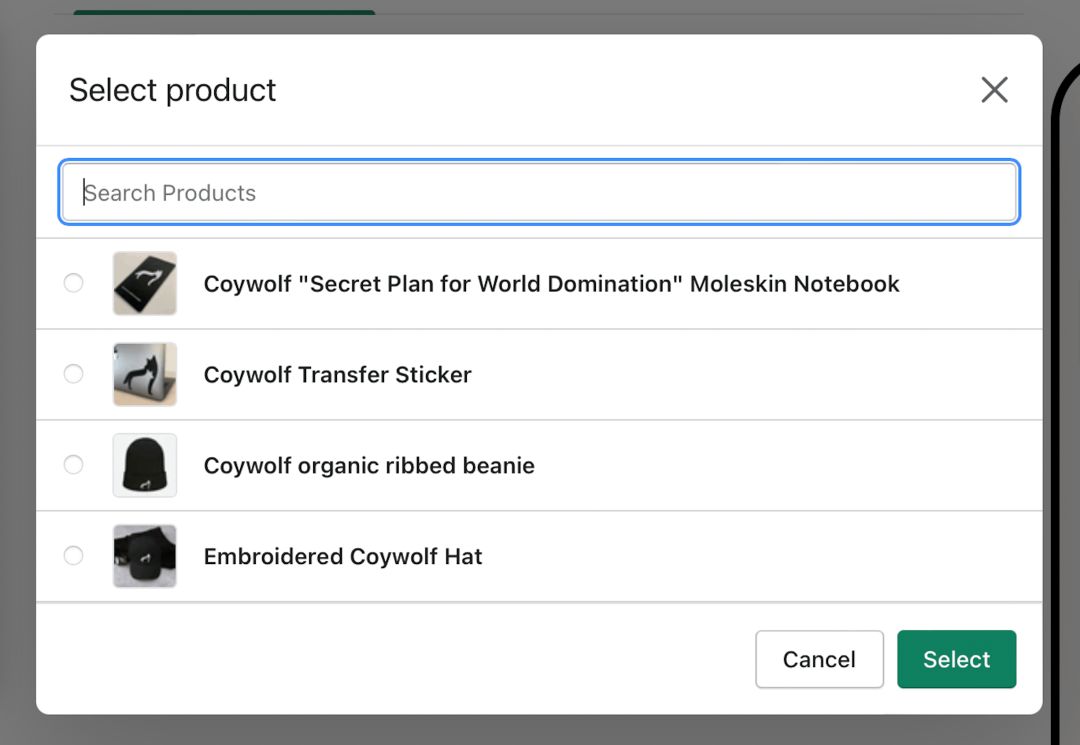Click the Embroidered Hat product thumbnail
This screenshot has width=1080, height=745.
145,556
